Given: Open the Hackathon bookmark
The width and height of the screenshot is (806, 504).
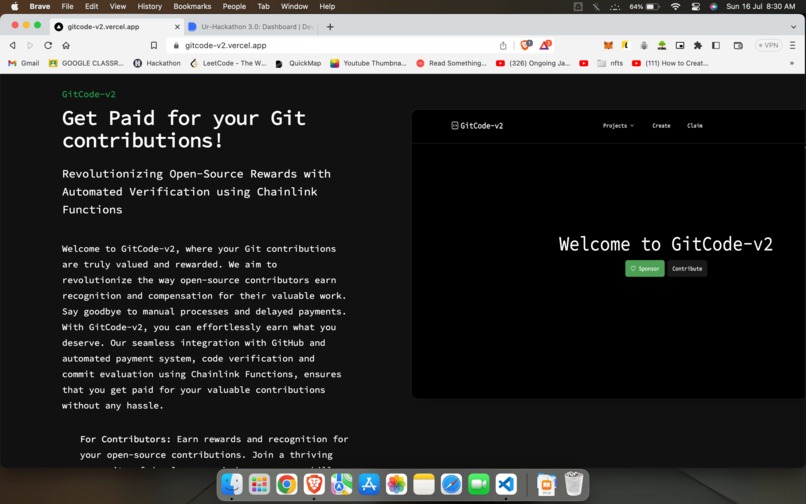Looking at the screenshot, I should click(157, 63).
